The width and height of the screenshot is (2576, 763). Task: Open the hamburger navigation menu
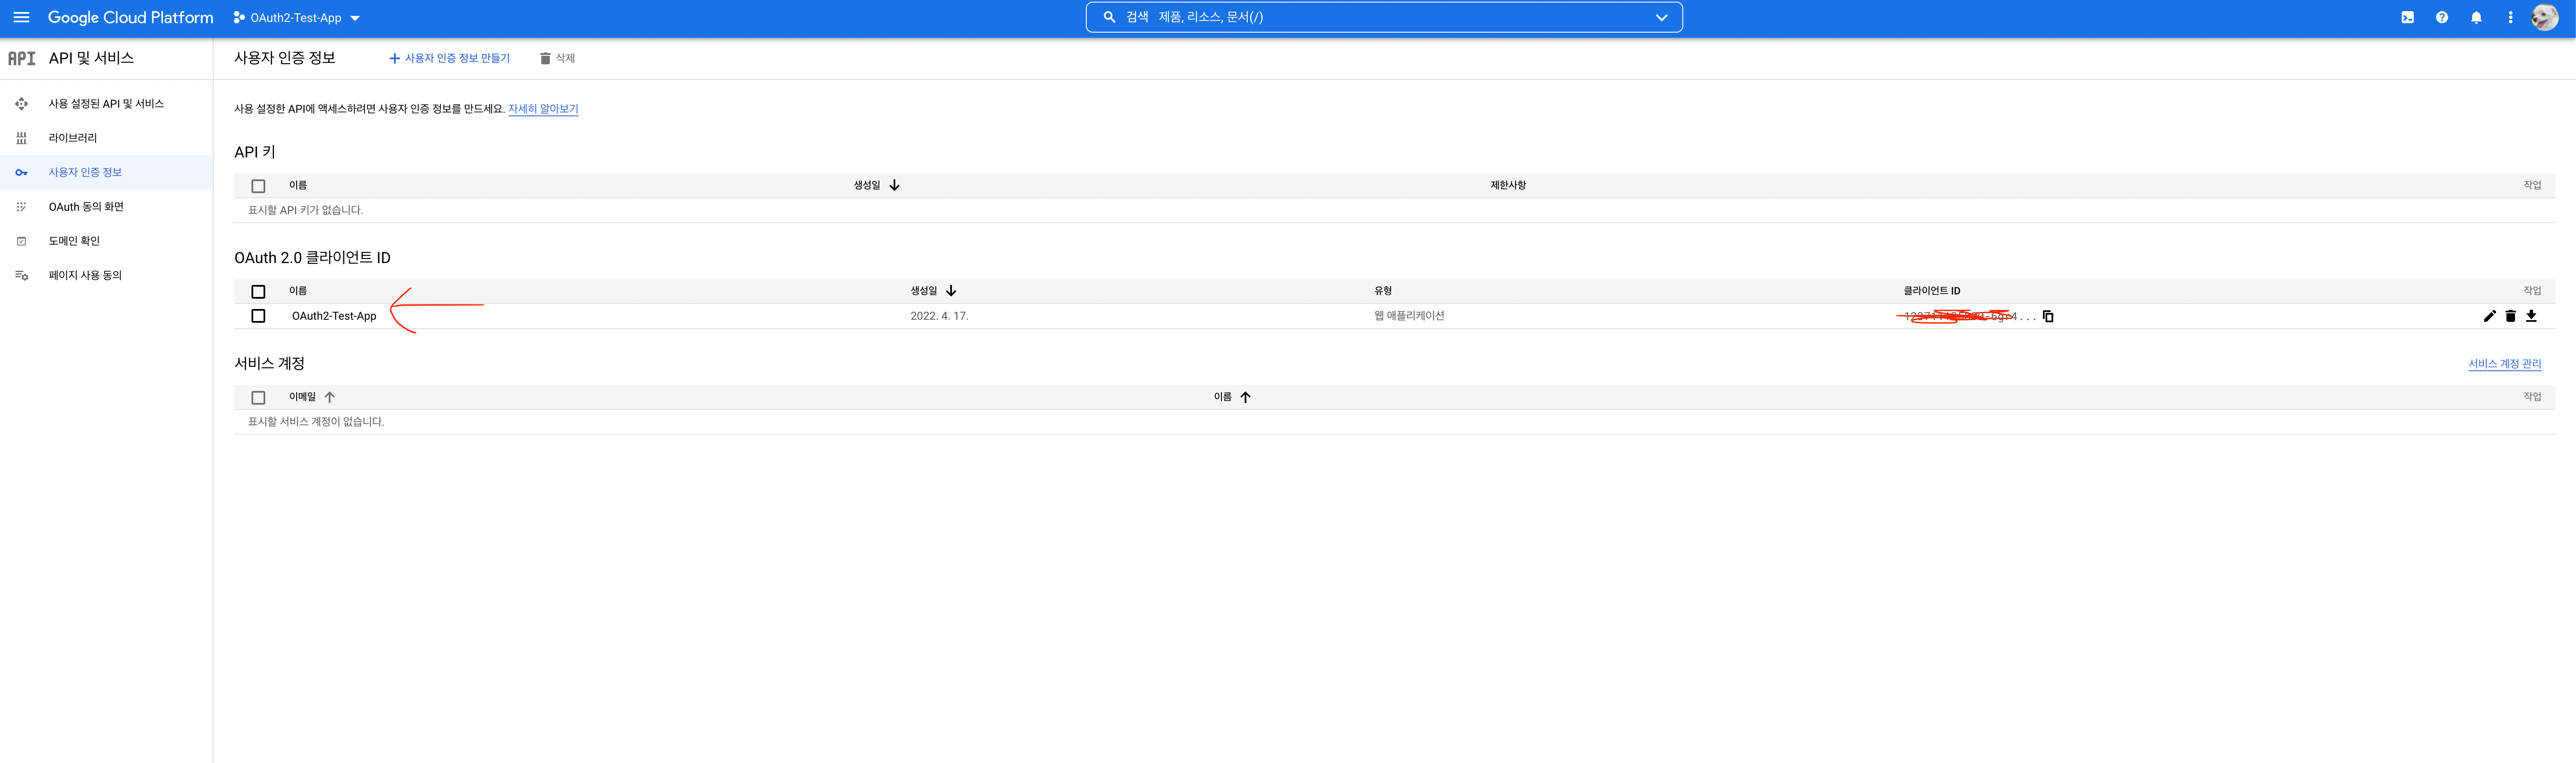[21, 17]
